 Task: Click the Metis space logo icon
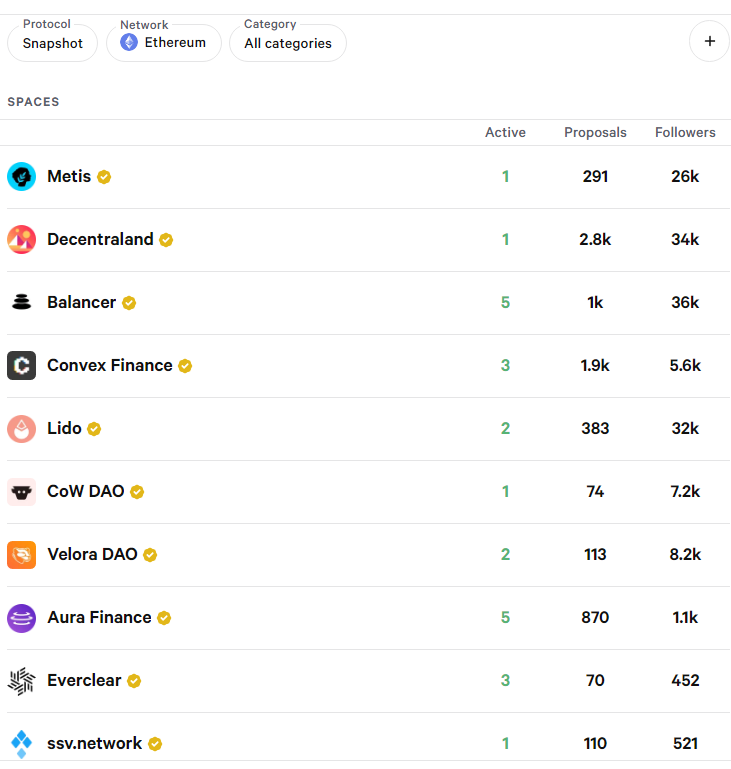pos(21,177)
